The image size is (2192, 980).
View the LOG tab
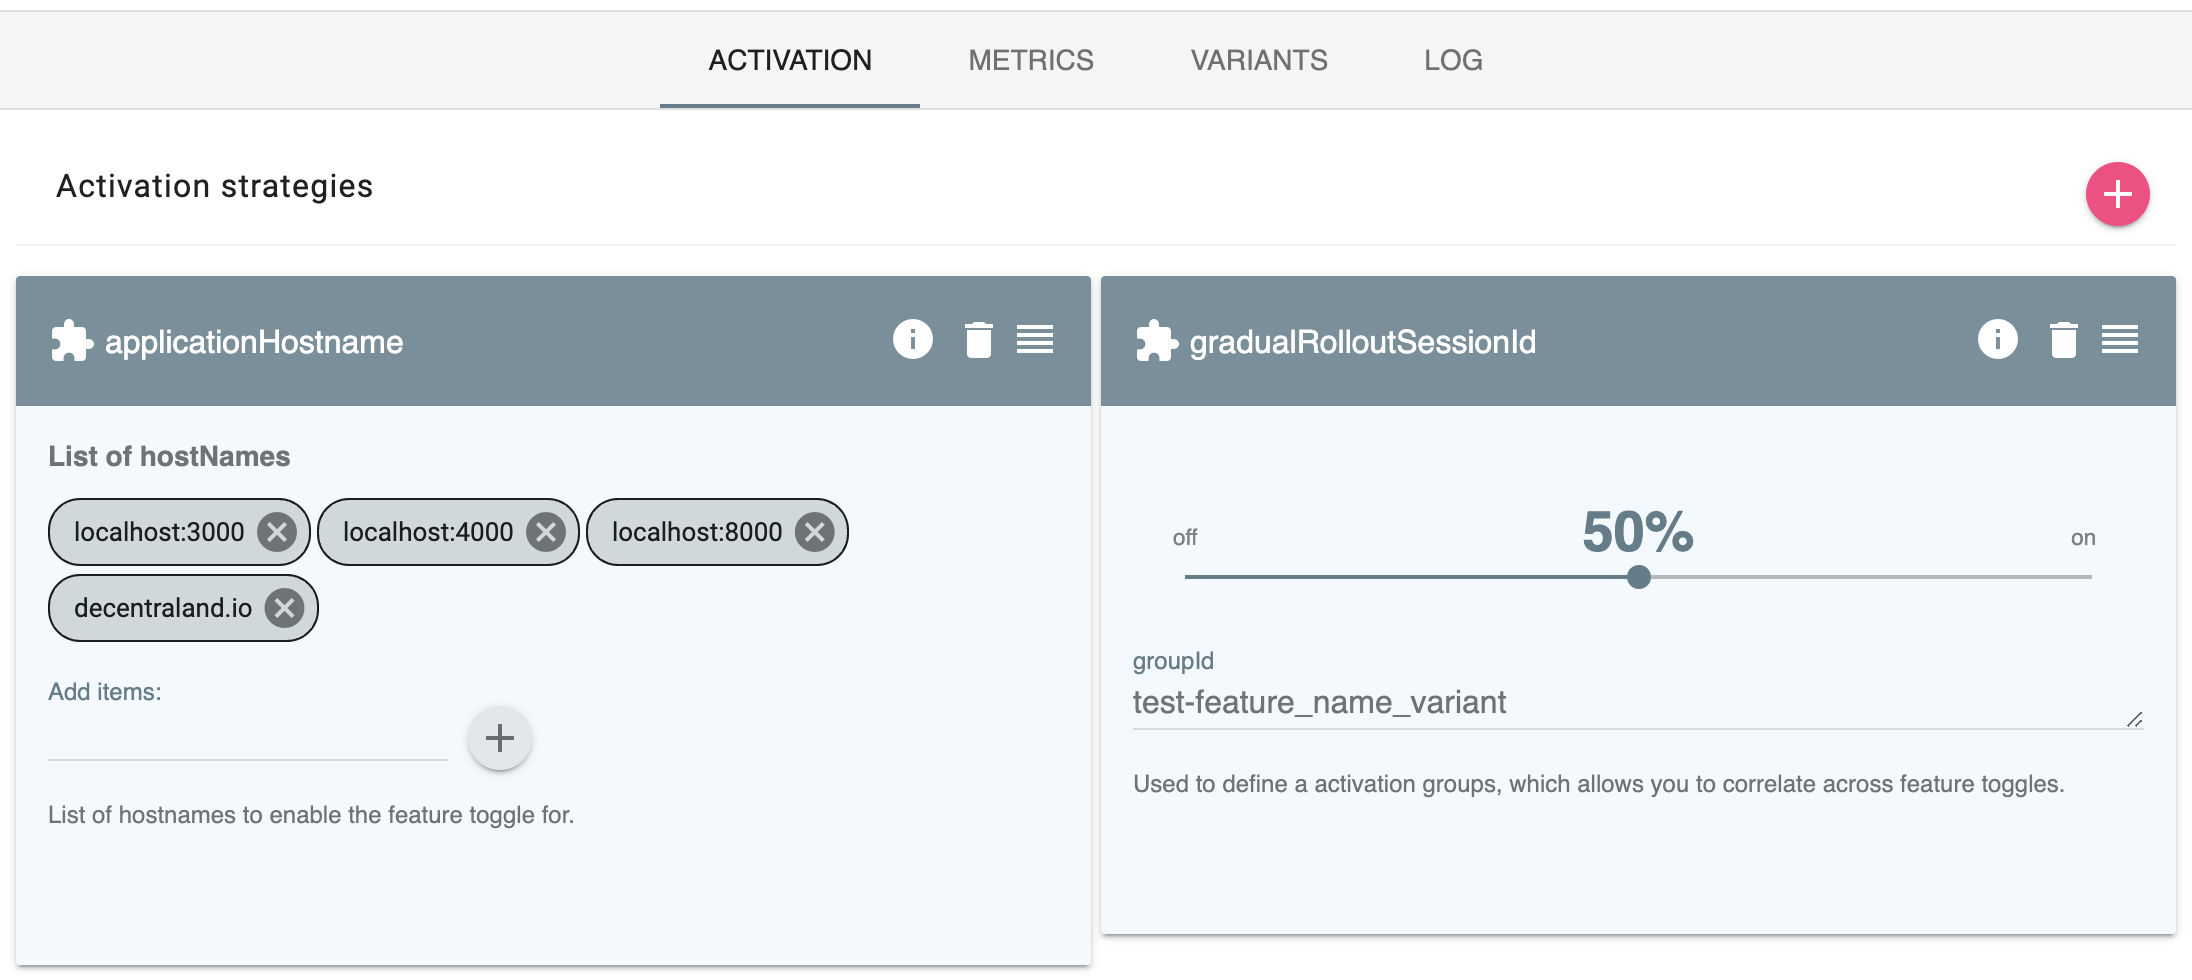(1452, 60)
